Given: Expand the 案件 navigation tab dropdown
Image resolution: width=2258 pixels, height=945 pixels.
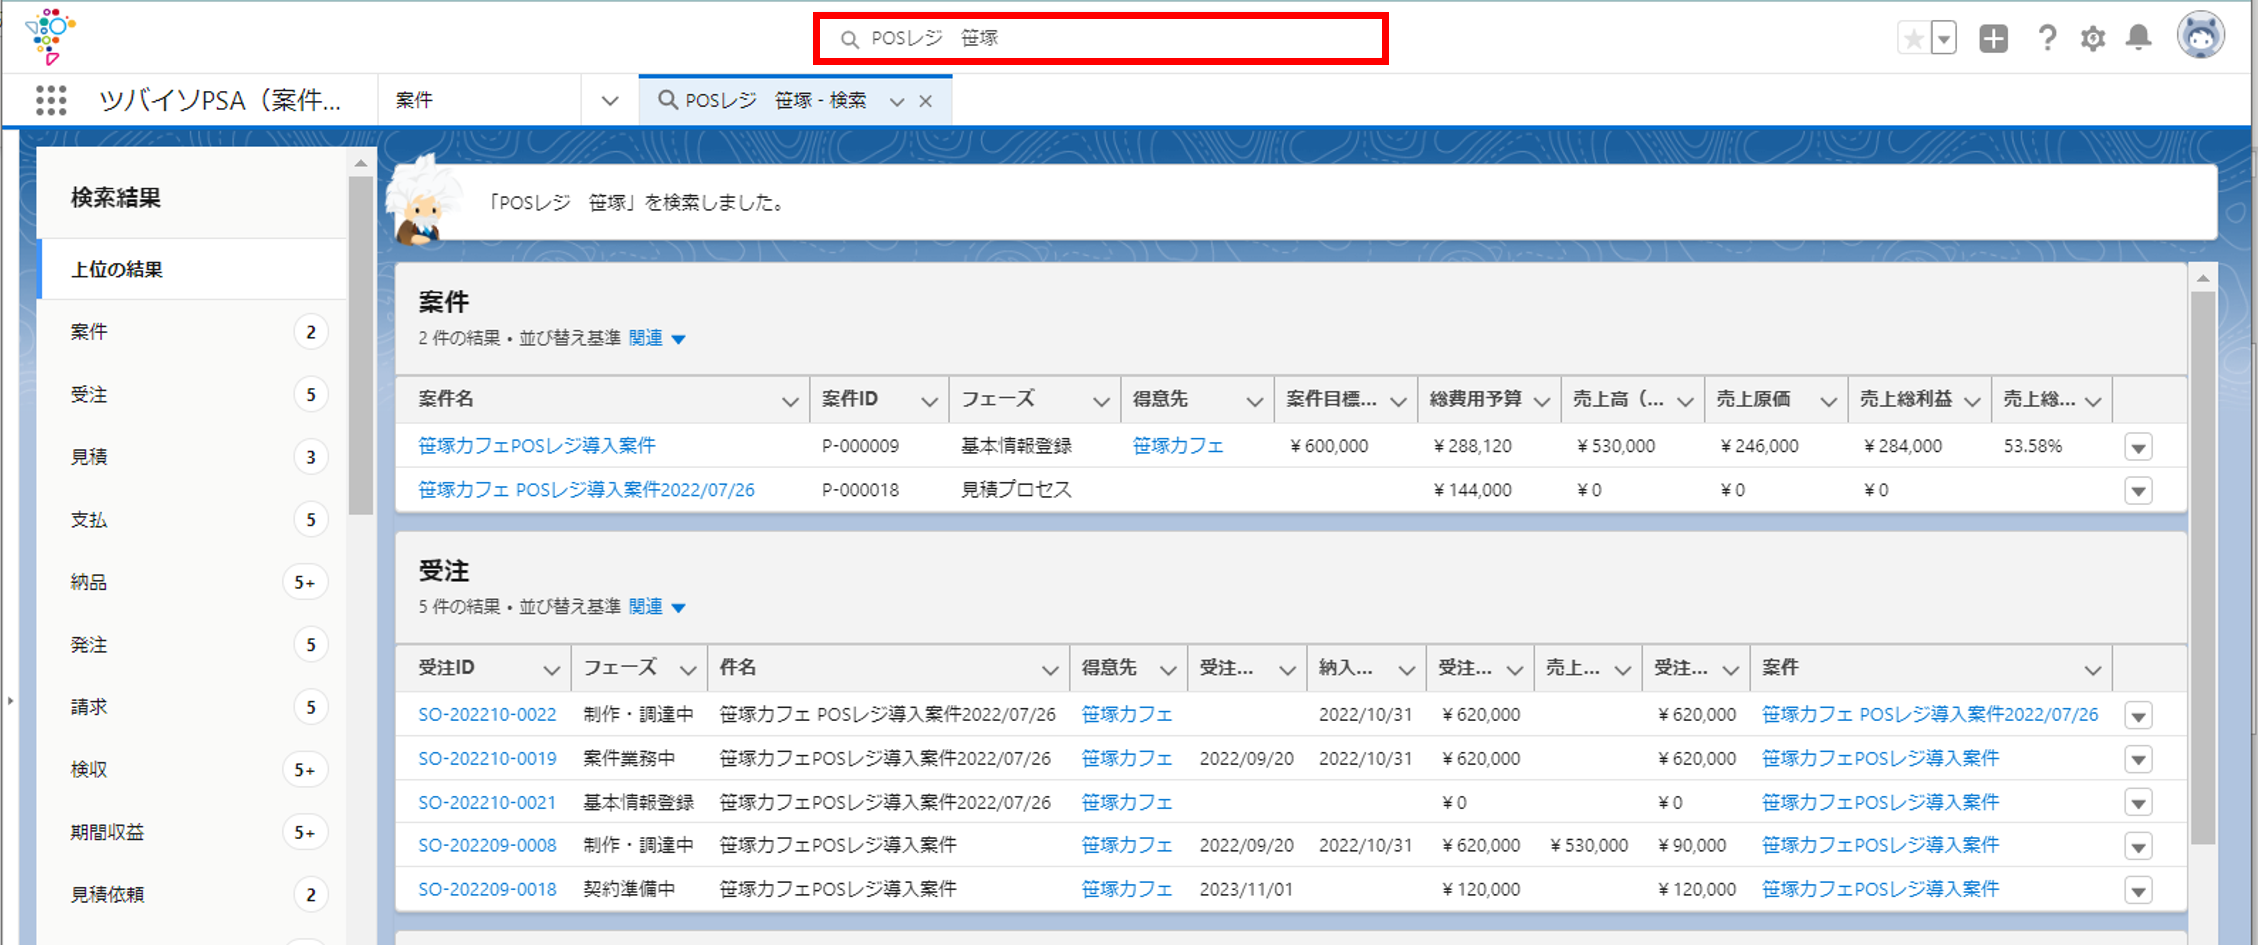Looking at the screenshot, I should pyautogui.click(x=609, y=101).
